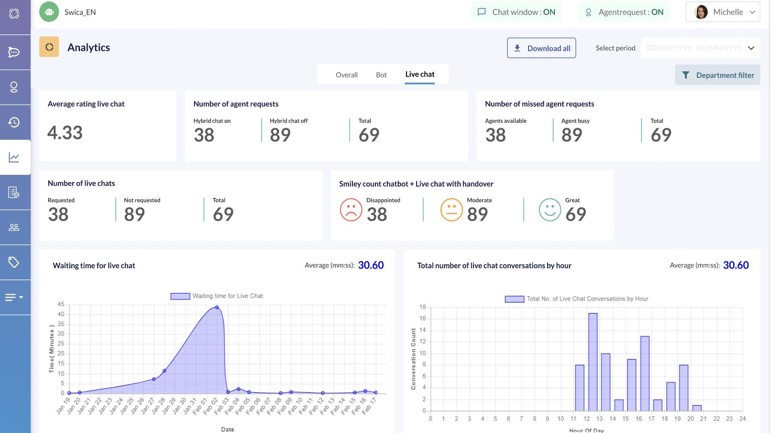This screenshot has width=771, height=433.
Task: Open the Department filter button
Action: tap(717, 75)
